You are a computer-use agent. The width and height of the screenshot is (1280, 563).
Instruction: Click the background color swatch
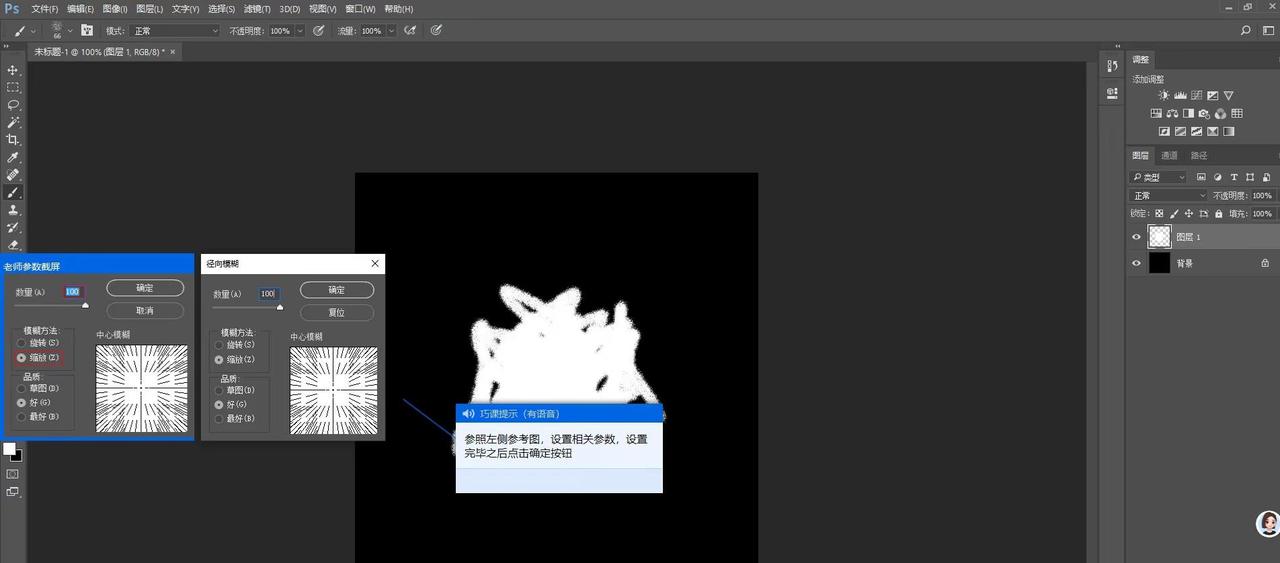[17, 456]
